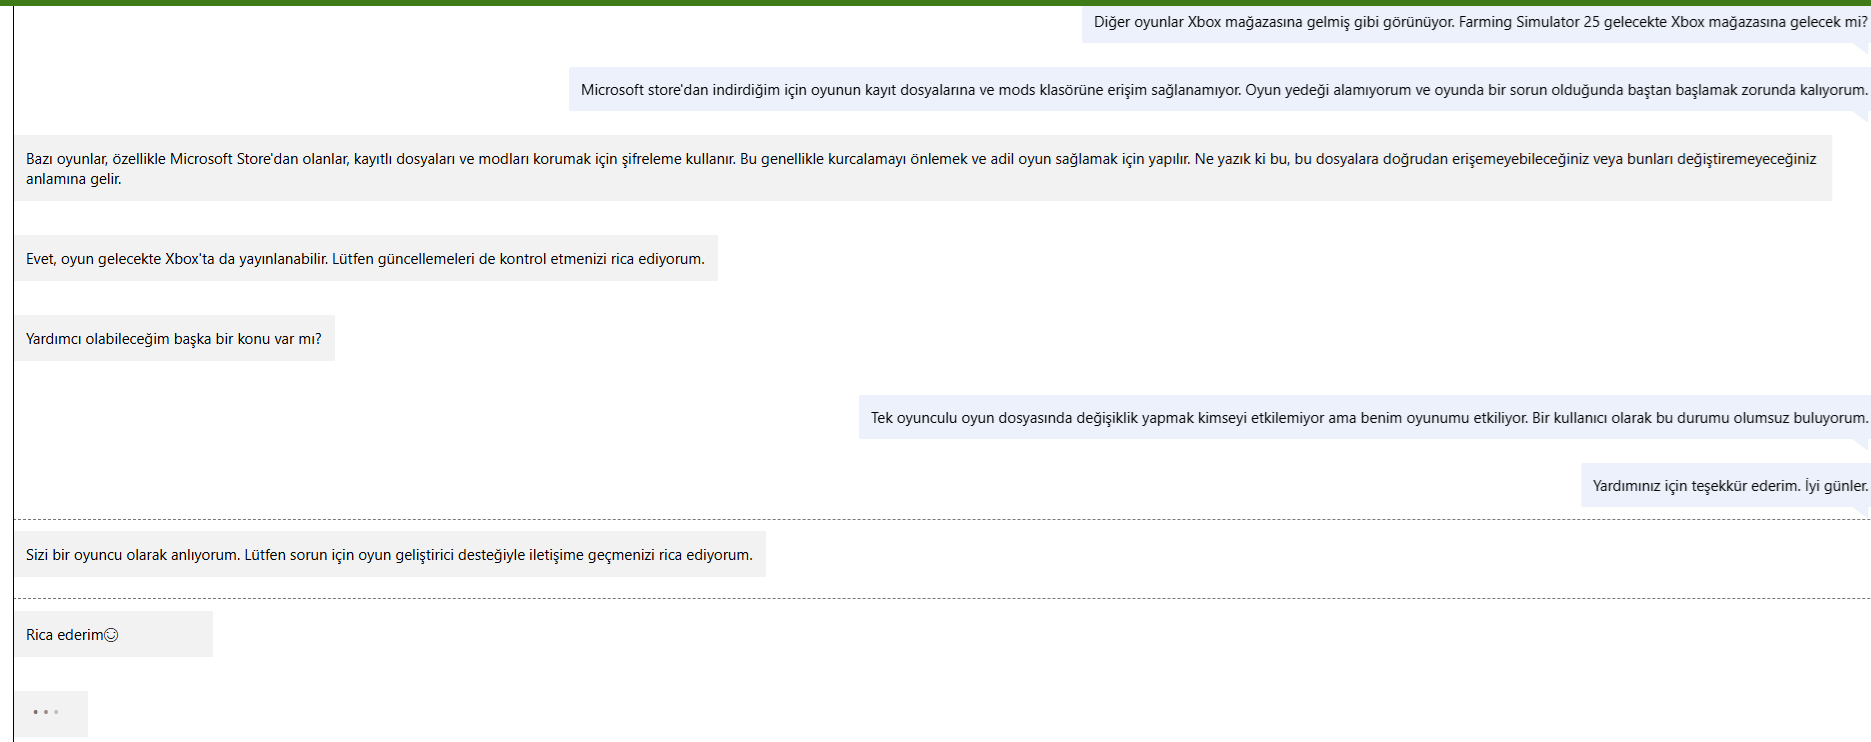The width and height of the screenshot is (1871, 742).
Task: Click the message asking if Farming Simulator 25 comes to Xbox
Action: pyautogui.click(x=1476, y=22)
